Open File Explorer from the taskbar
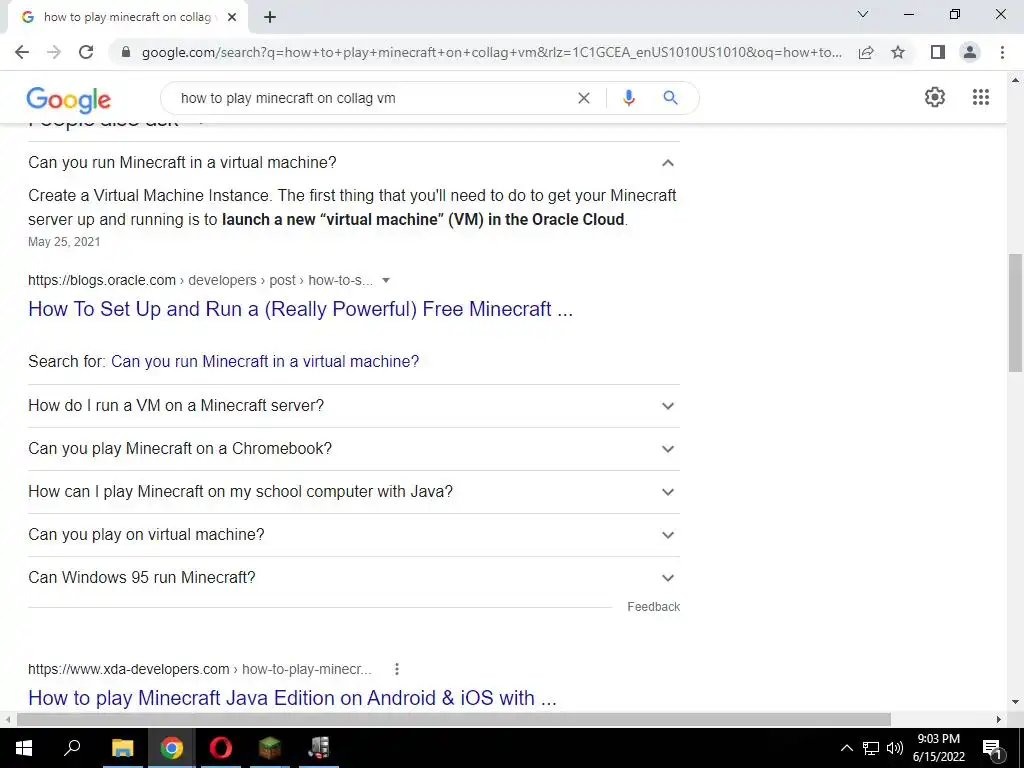Screen dimensions: 1024x768 pos(122,748)
